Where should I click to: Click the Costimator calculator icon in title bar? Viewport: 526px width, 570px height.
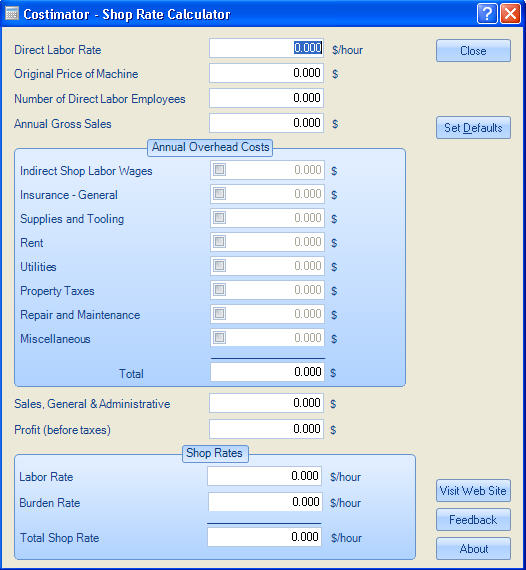[x=12, y=13]
